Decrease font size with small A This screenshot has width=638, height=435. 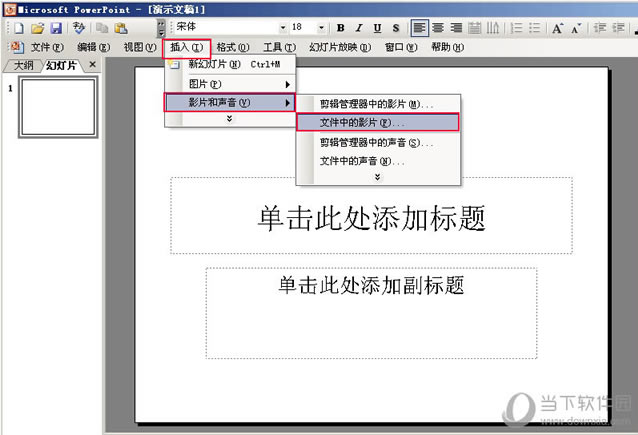click(x=576, y=28)
